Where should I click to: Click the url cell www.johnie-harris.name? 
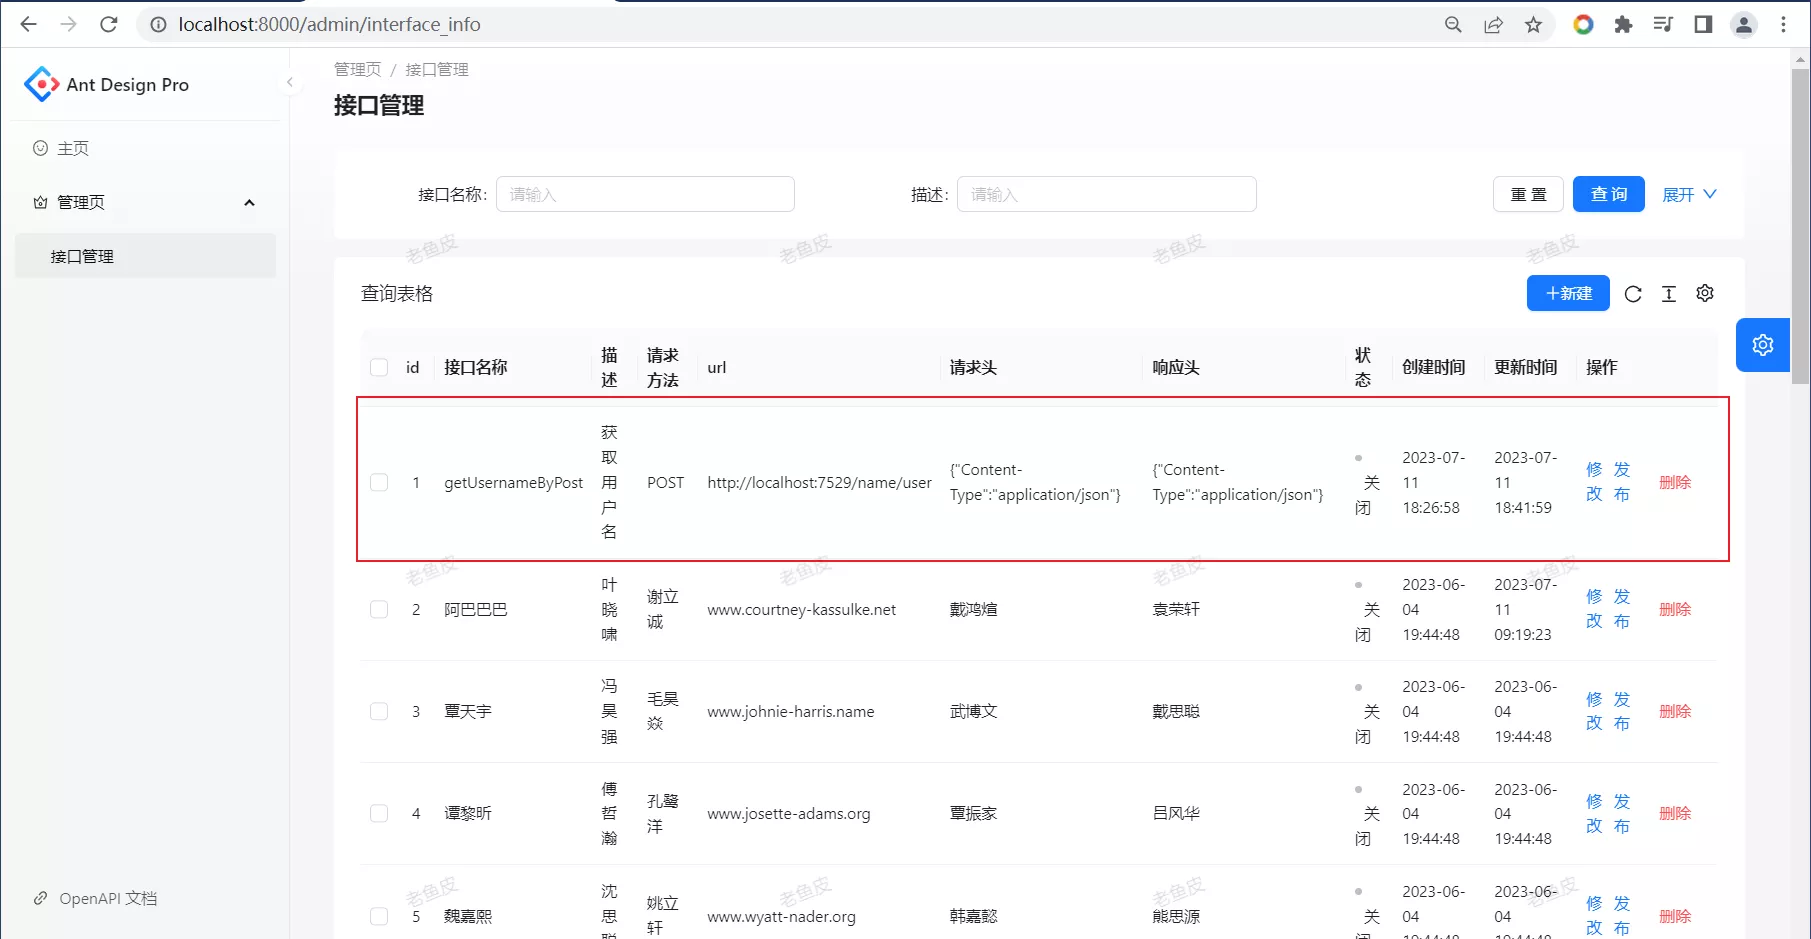pos(790,711)
